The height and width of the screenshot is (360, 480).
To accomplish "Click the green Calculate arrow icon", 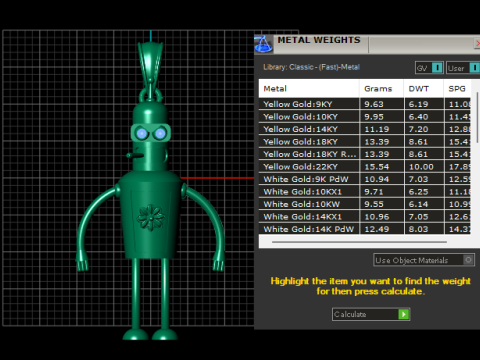I will [404, 314].
